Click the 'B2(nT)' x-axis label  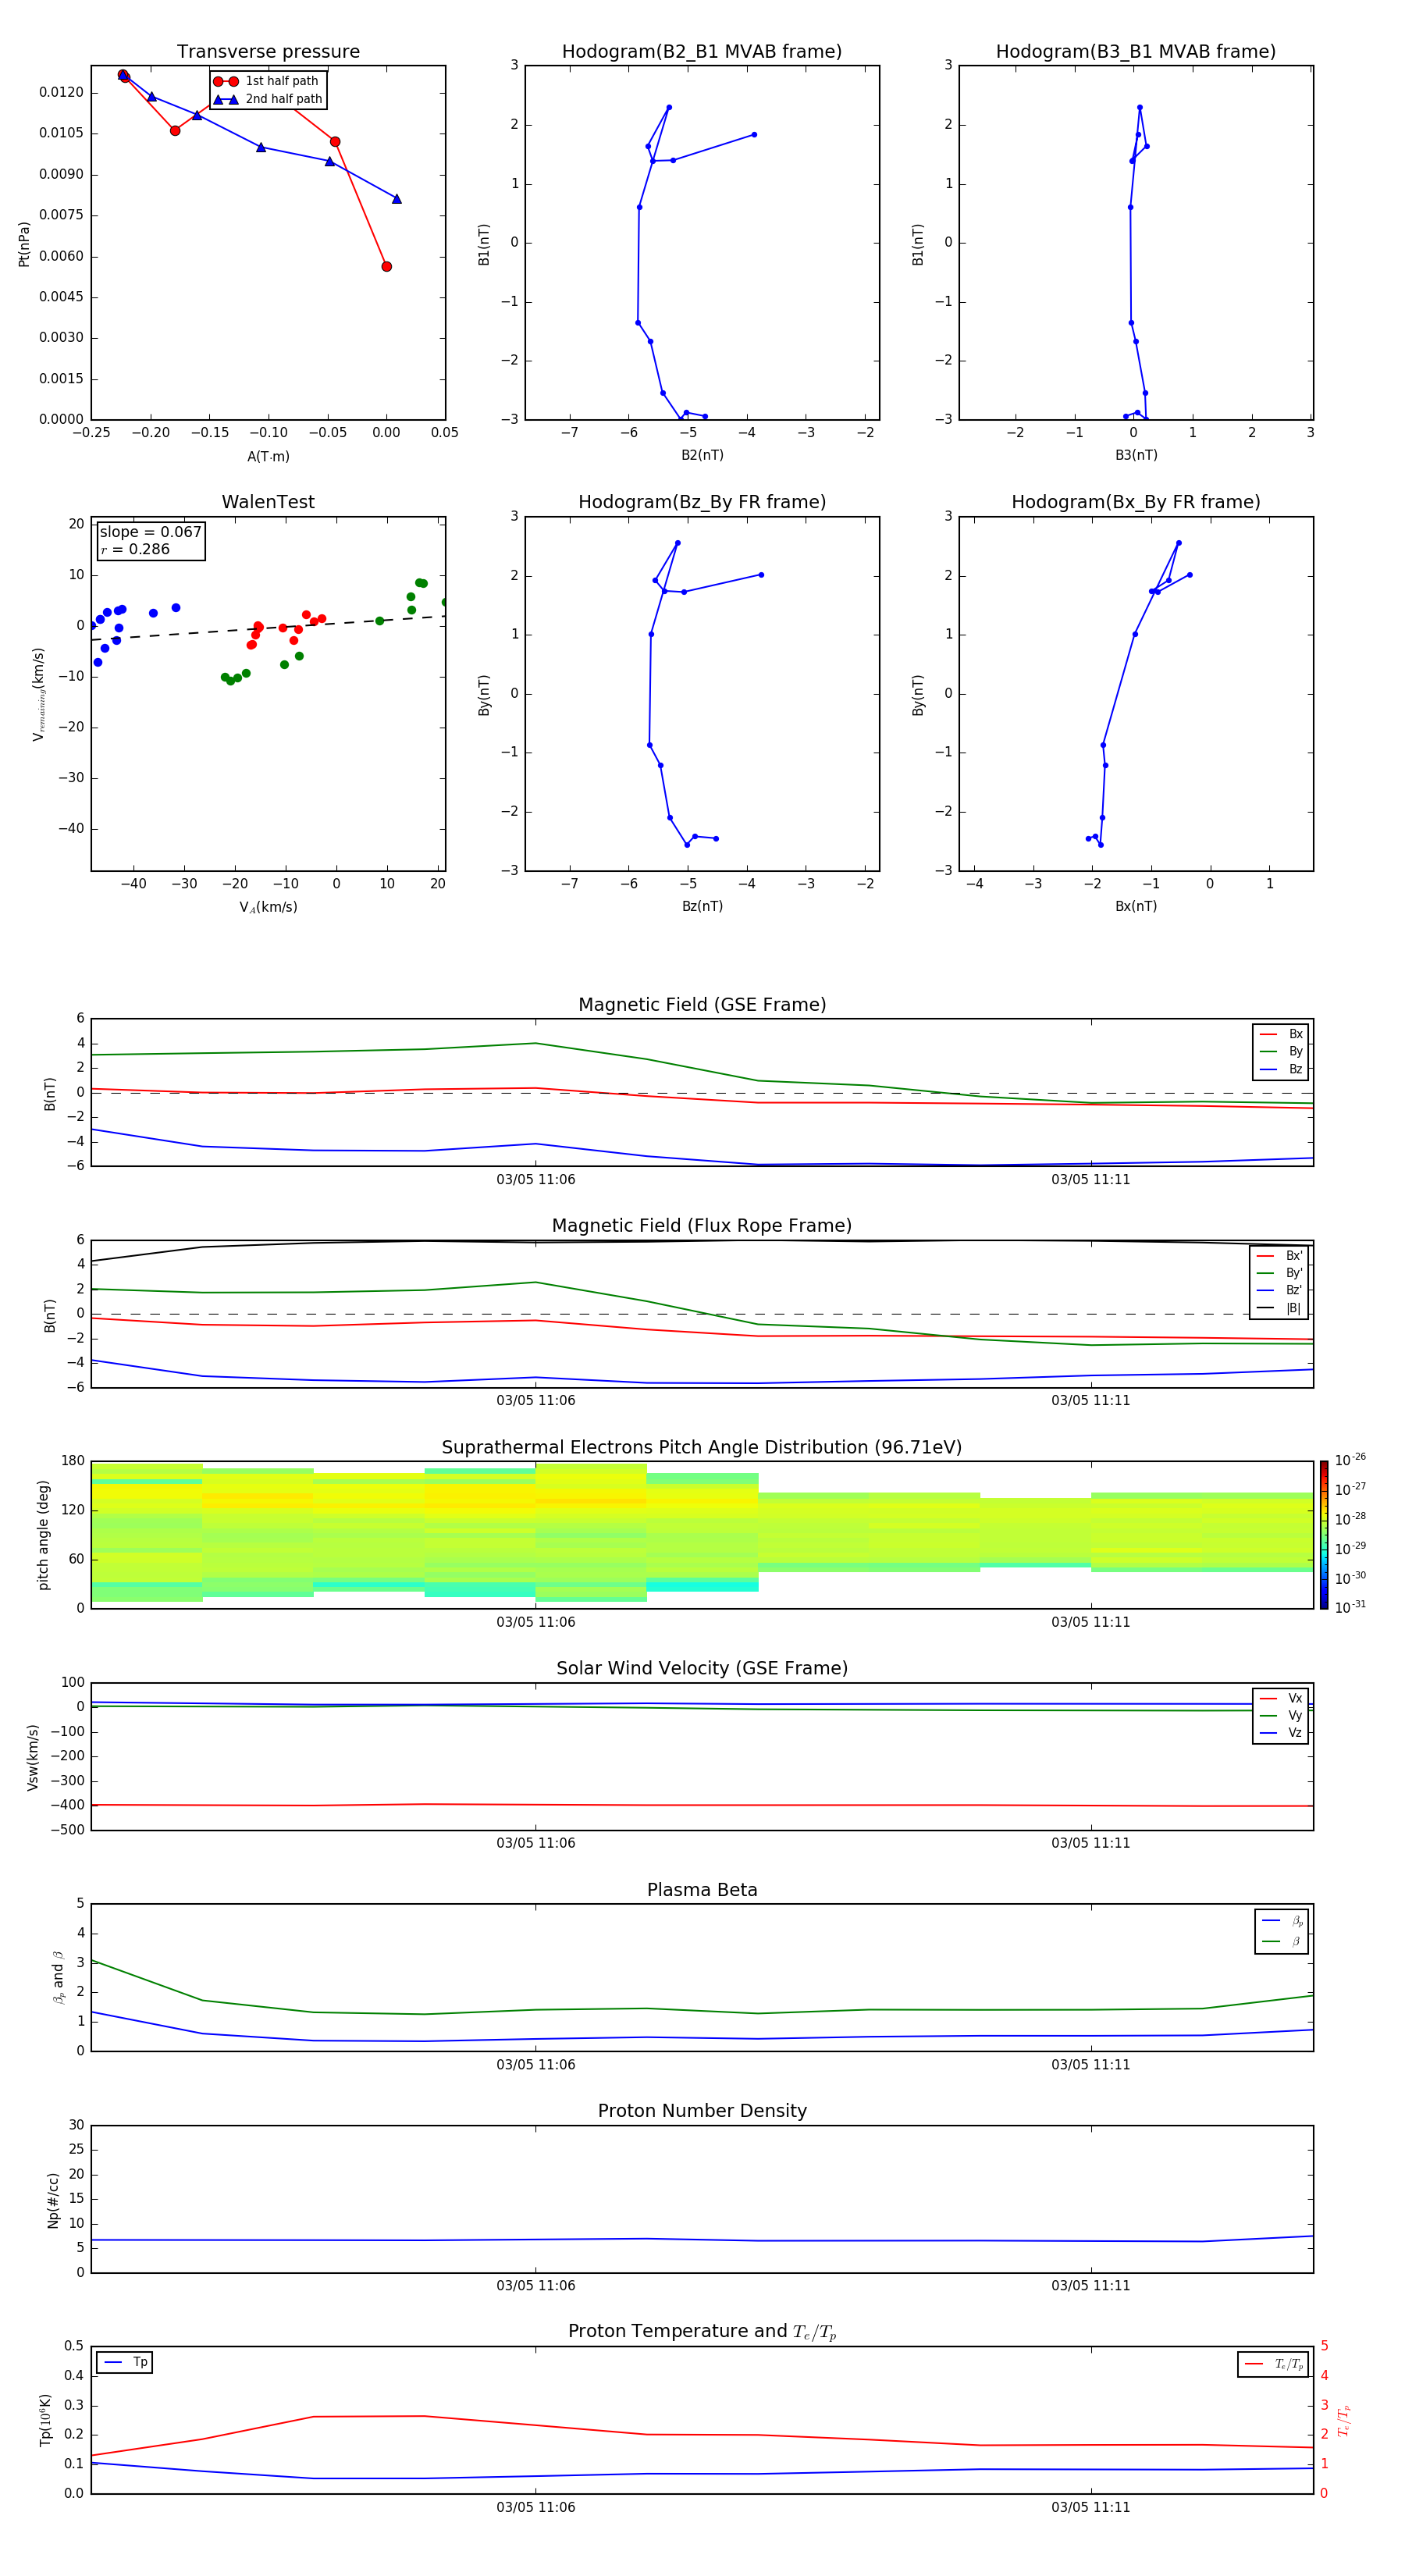702,455
